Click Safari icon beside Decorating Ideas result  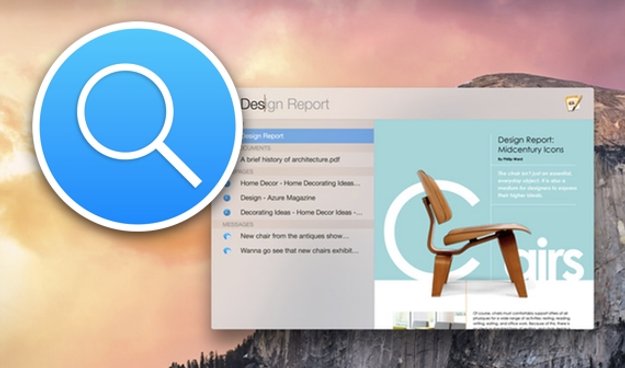[227, 213]
